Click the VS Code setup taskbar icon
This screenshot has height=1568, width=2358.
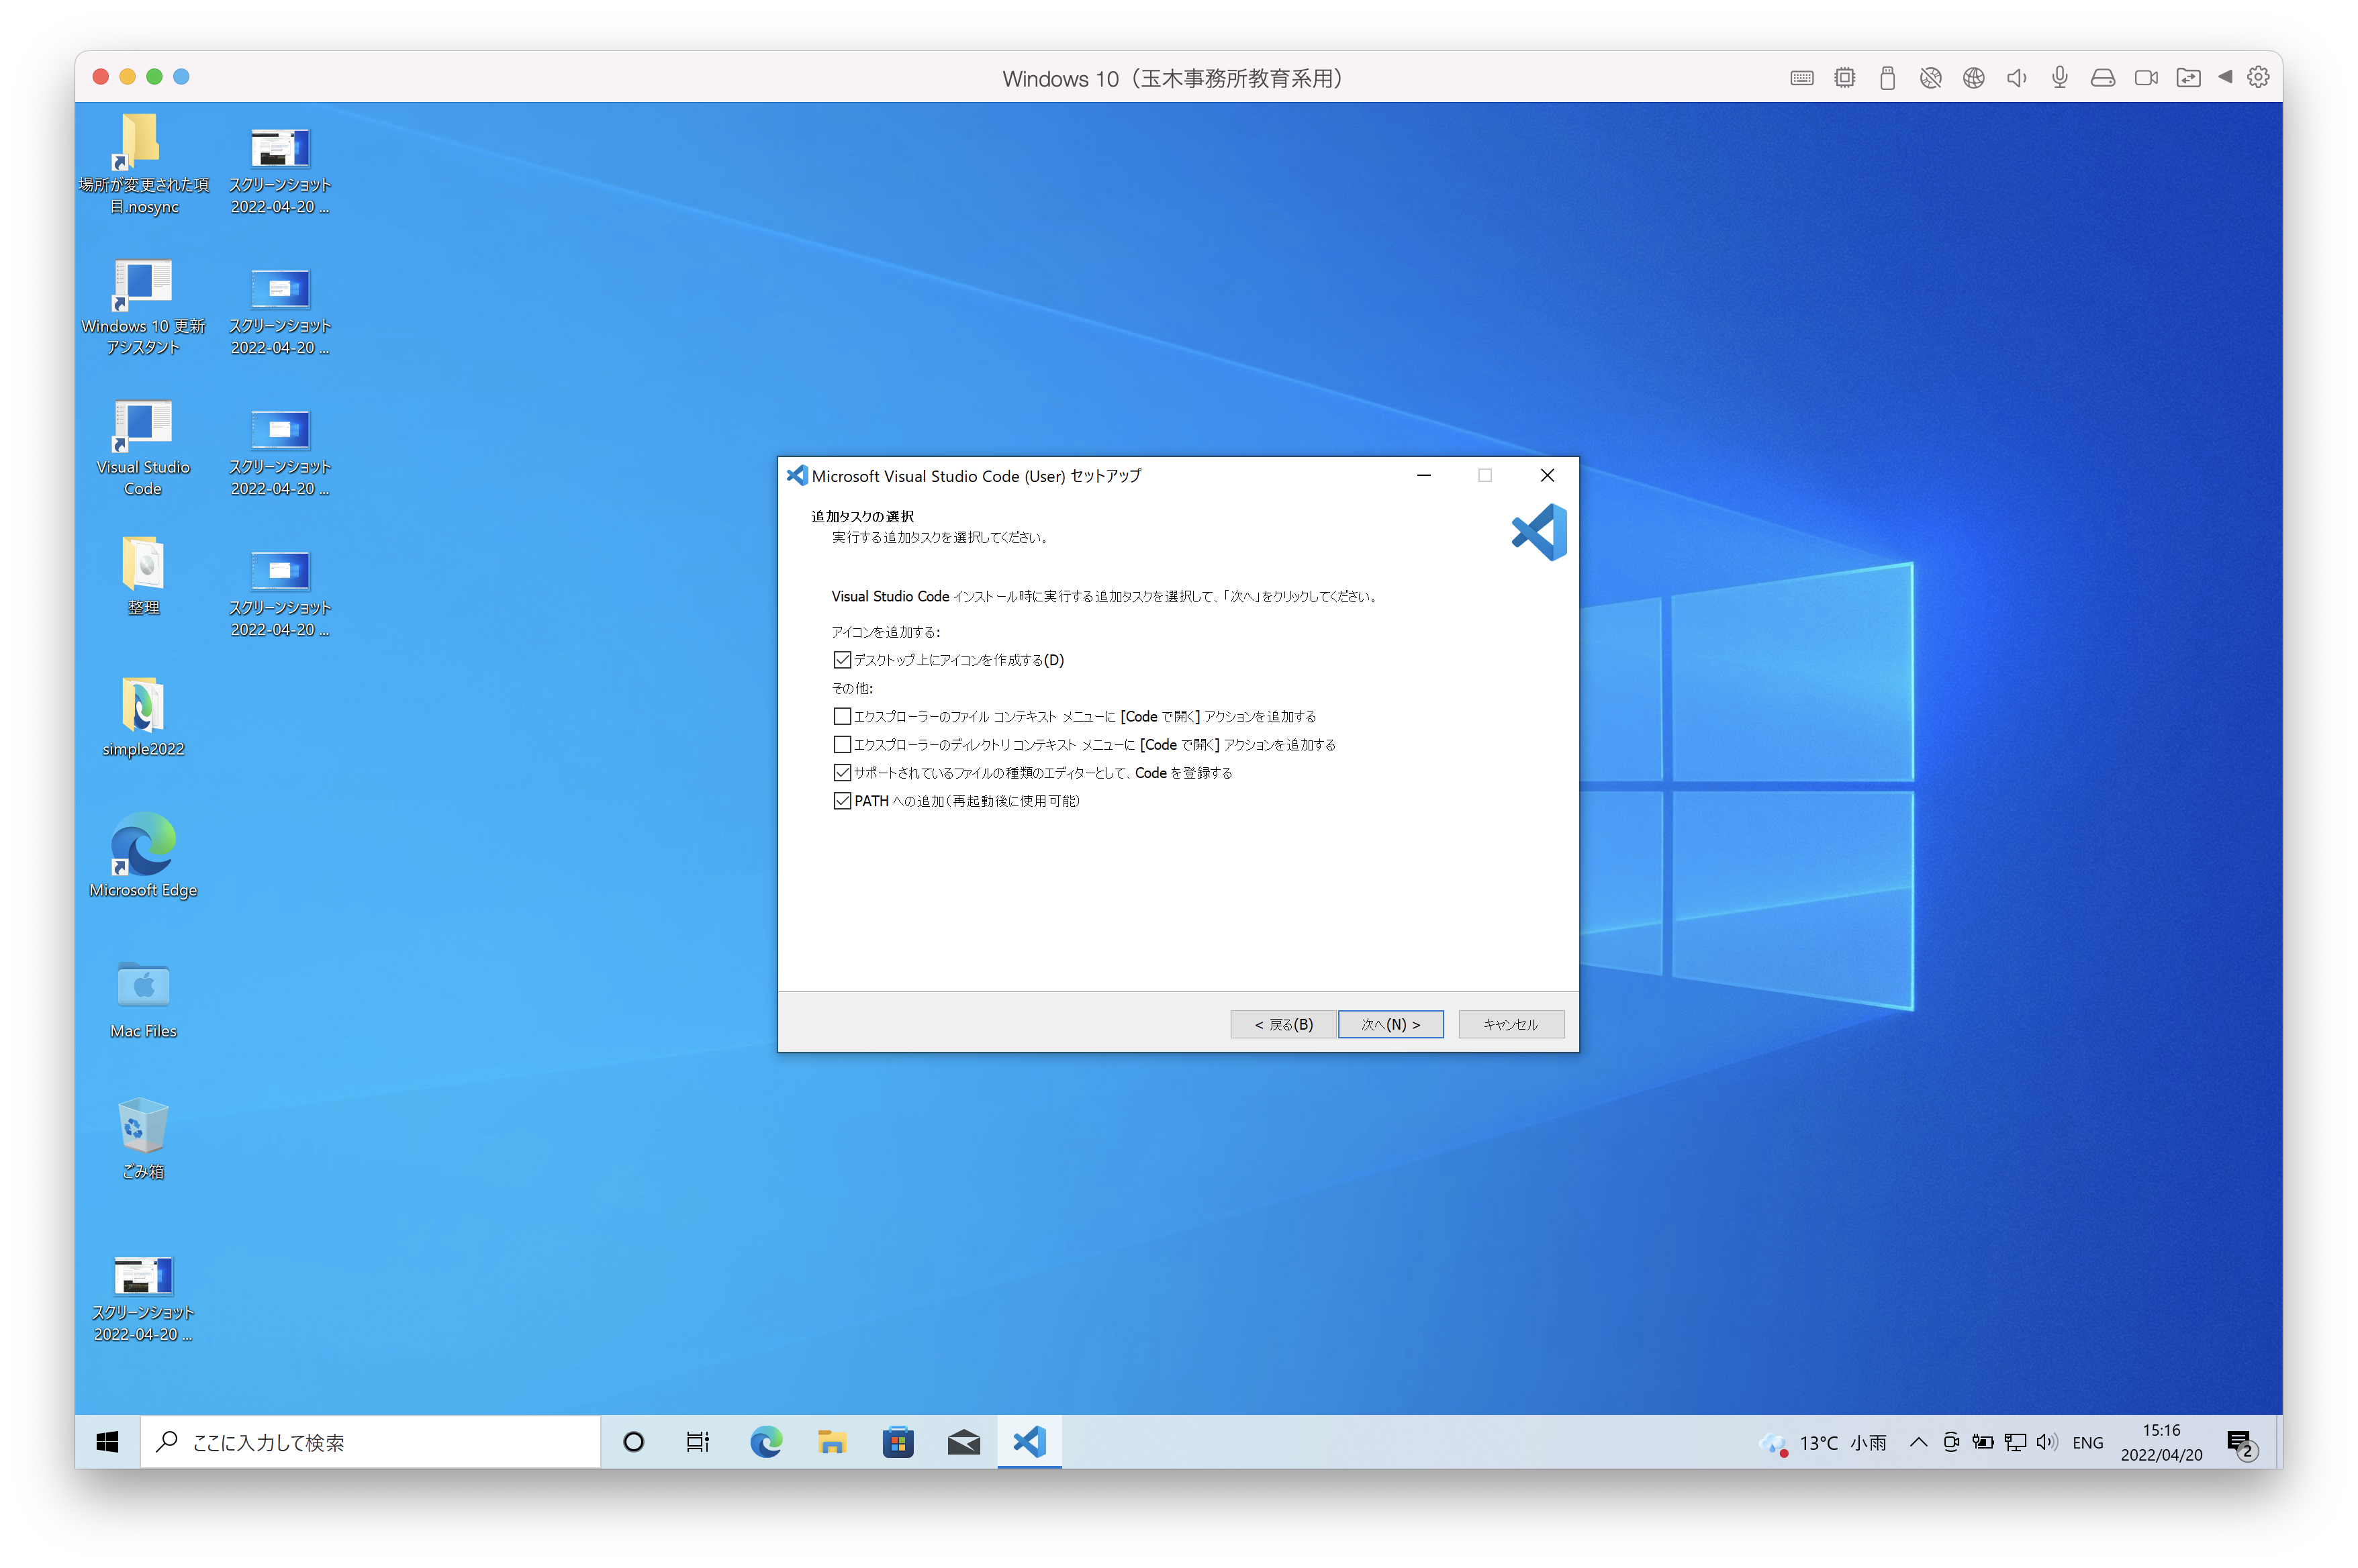1029,1442
